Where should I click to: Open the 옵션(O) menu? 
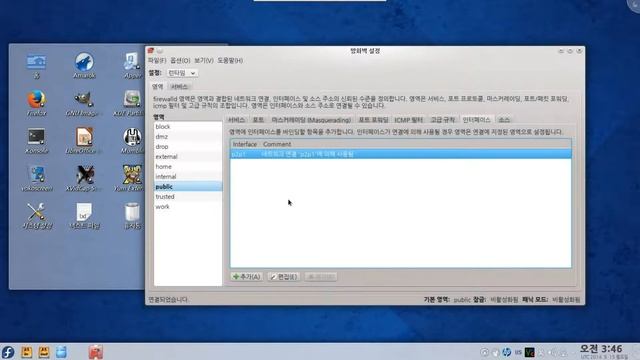(180, 60)
